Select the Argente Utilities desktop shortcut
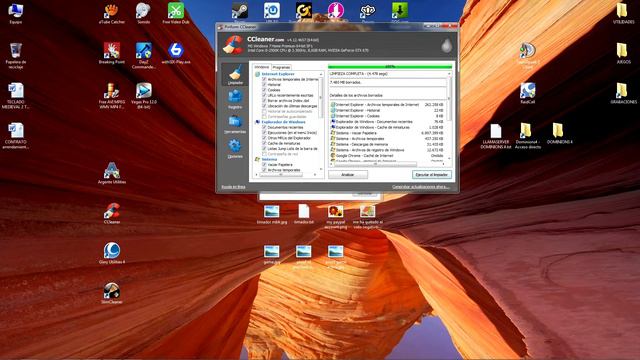 (x=111, y=173)
